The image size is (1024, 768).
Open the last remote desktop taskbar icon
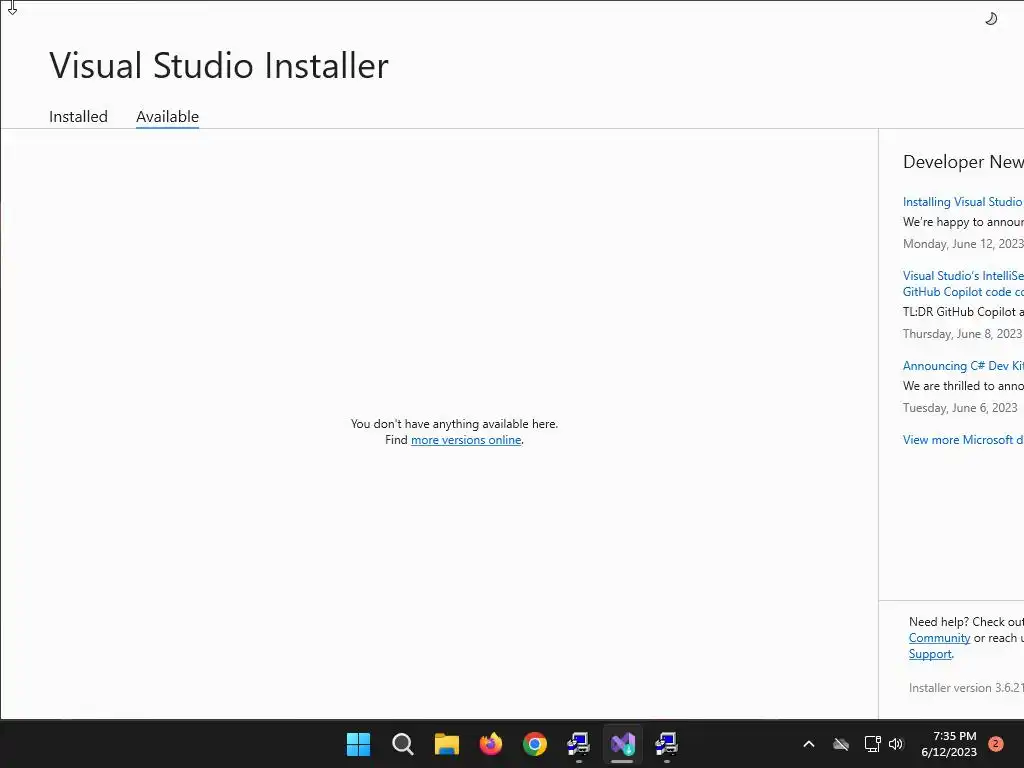(x=666, y=744)
